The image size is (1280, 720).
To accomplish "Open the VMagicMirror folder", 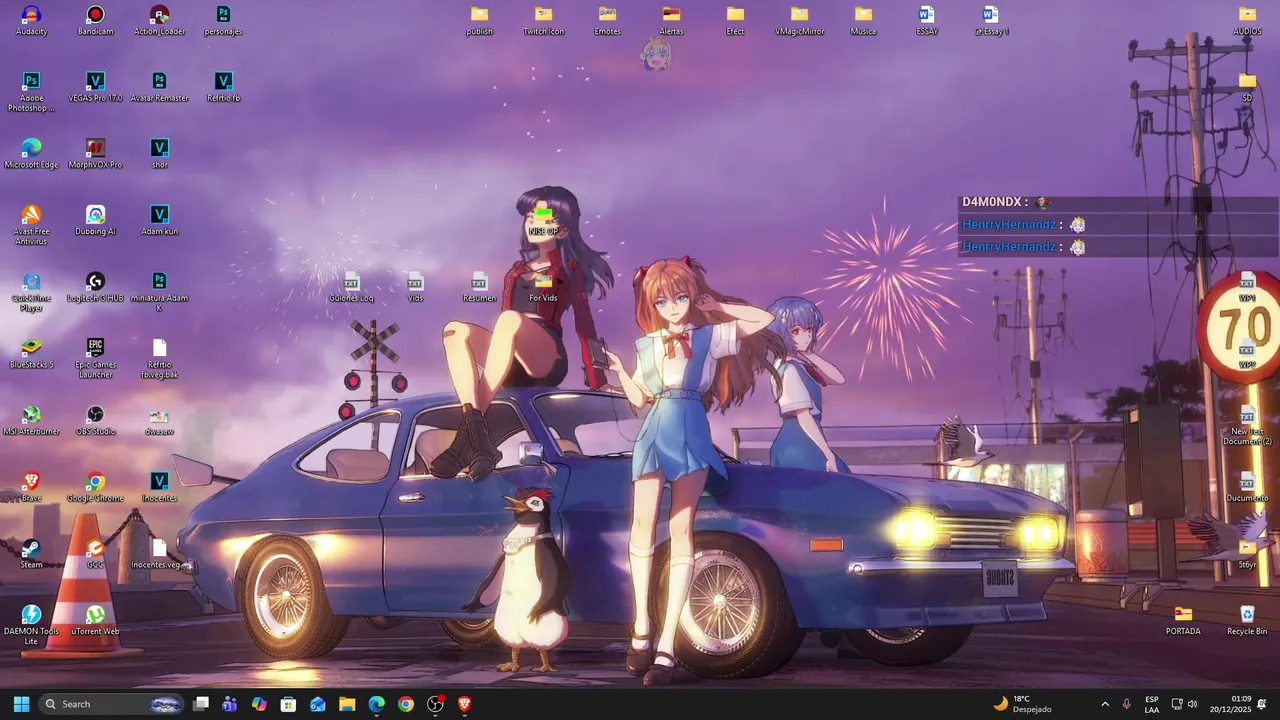I will coord(799,21).
